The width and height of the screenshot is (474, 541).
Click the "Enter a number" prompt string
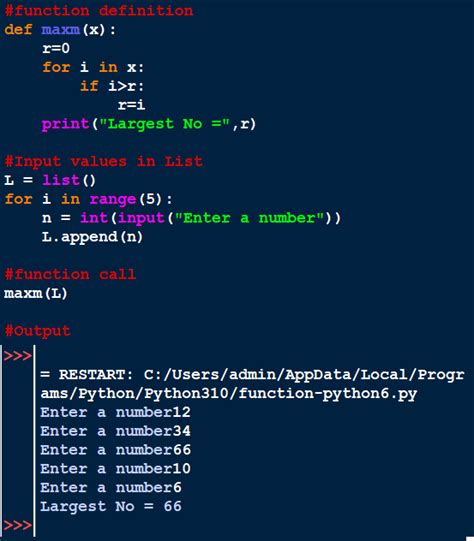coord(250,218)
